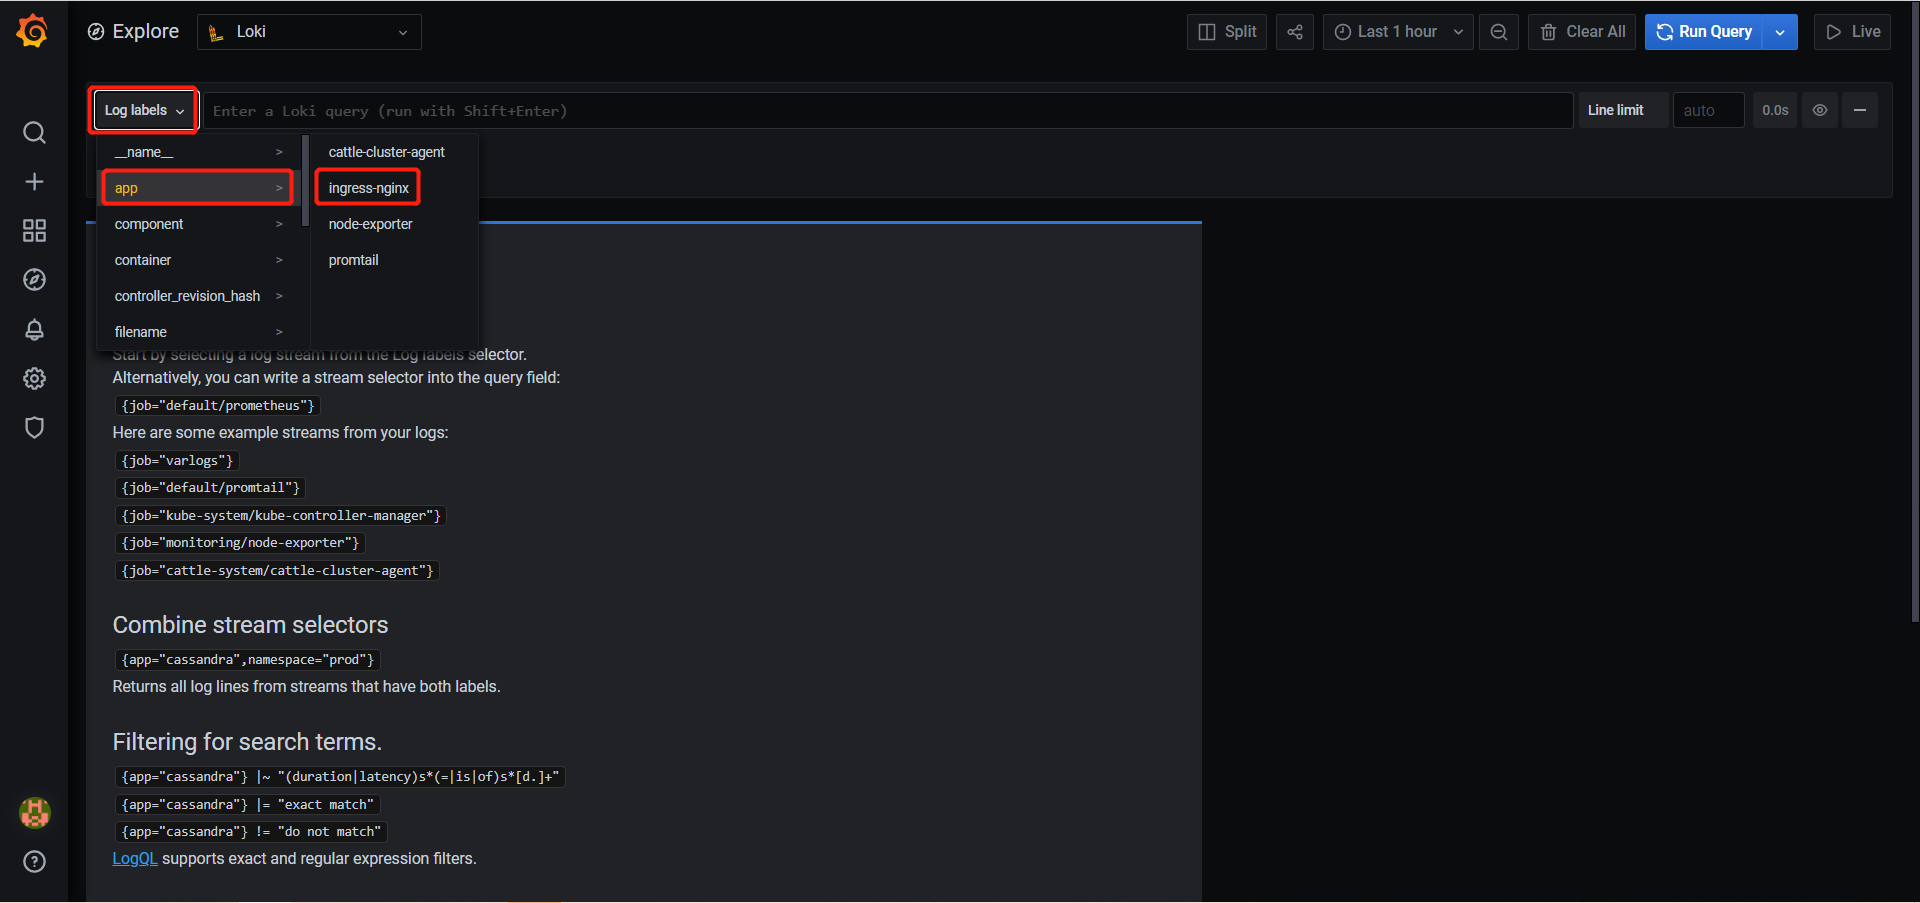The height and width of the screenshot is (903, 1920).
Task: Expand the container label submenu
Action: 199,260
